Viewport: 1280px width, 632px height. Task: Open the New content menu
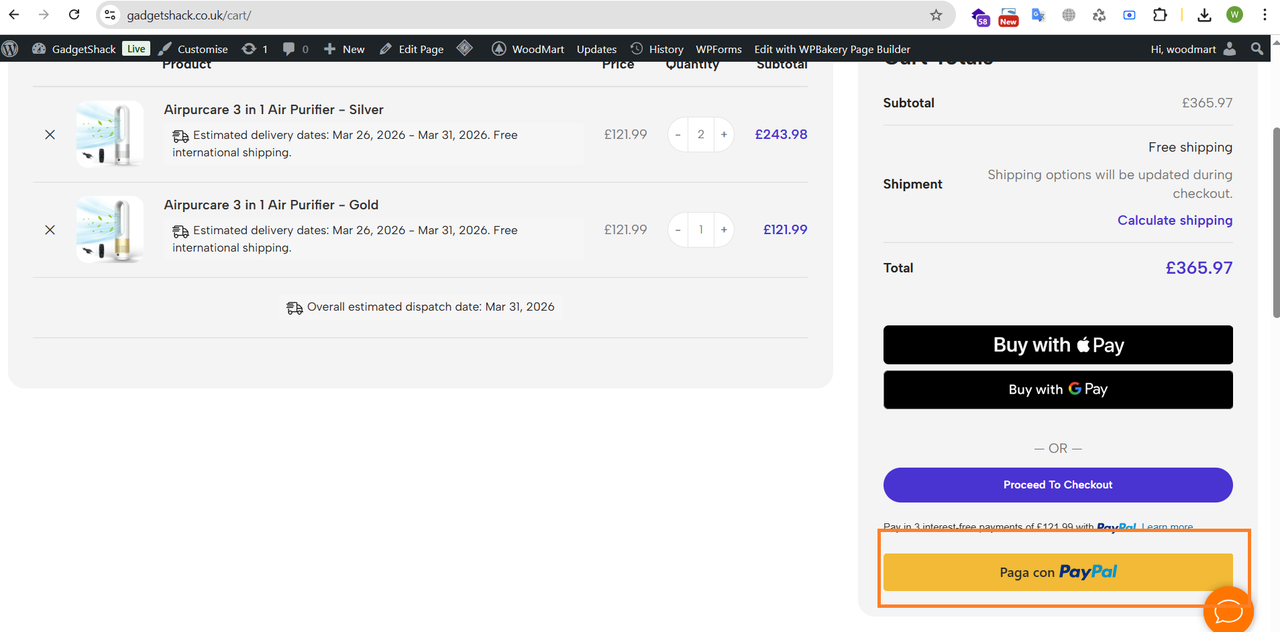344,48
